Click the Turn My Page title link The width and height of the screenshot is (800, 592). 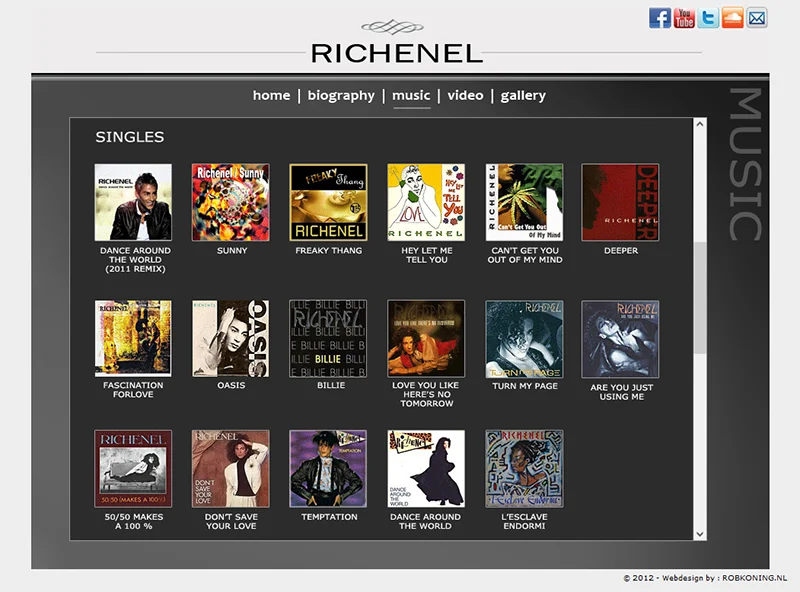525,386
